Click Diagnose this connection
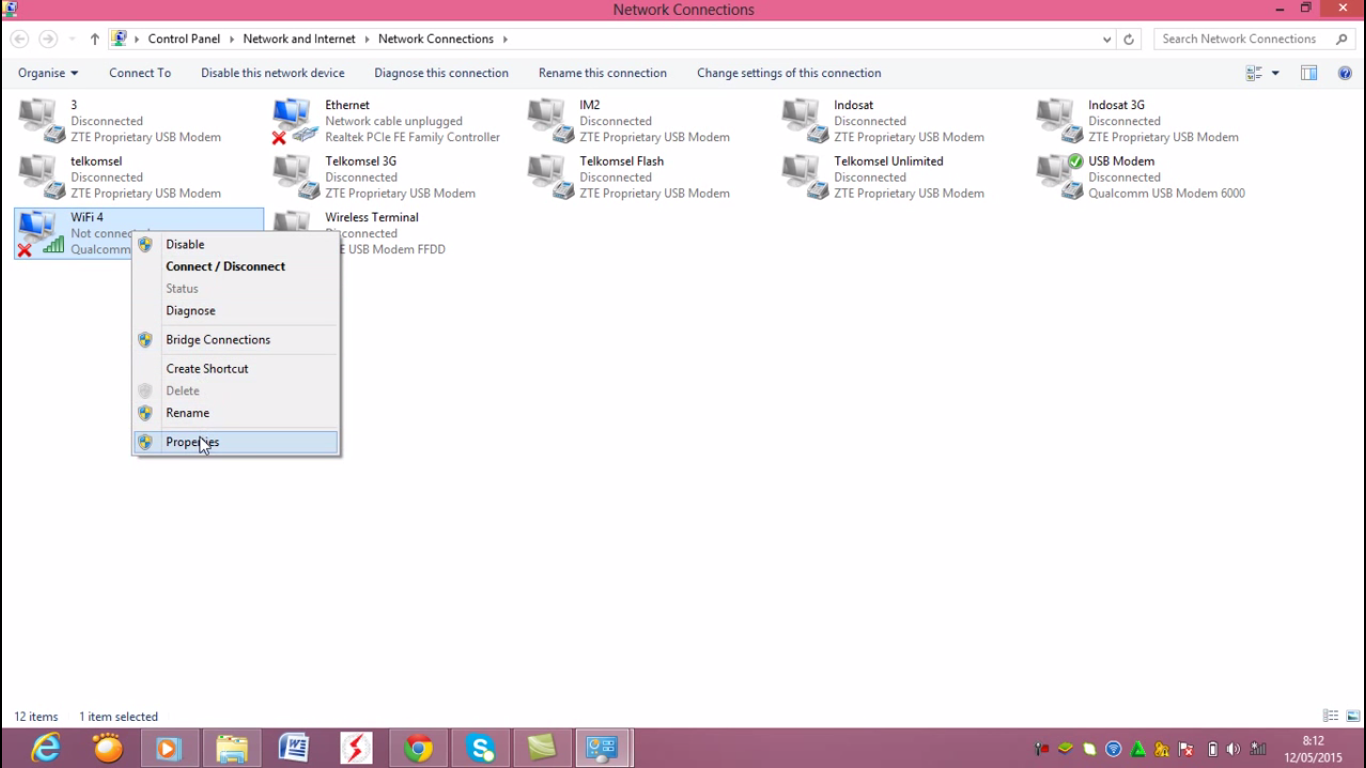 coord(441,73)
